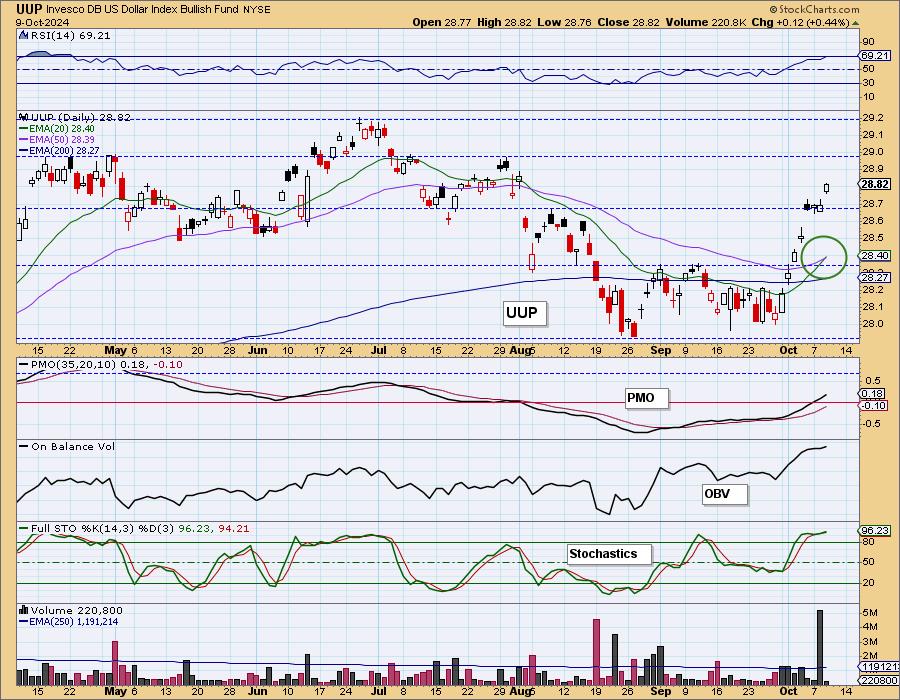Viewport: 900px width, 700px height.
Task: Click the black PMO(35,20,10) legend line marker
Action: click(x=24, y=365)
